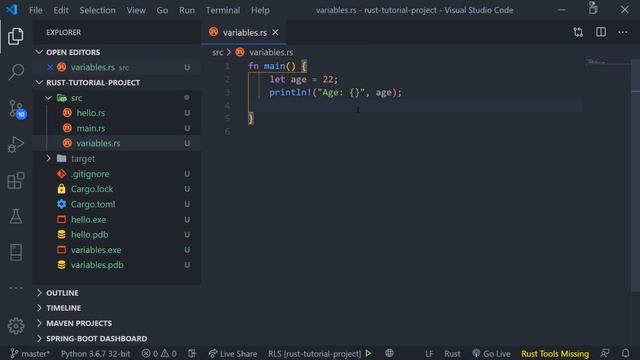This screenshot has width=640, height=360.
Task: Click the editor vertical scrollbar
Action: 636,176
